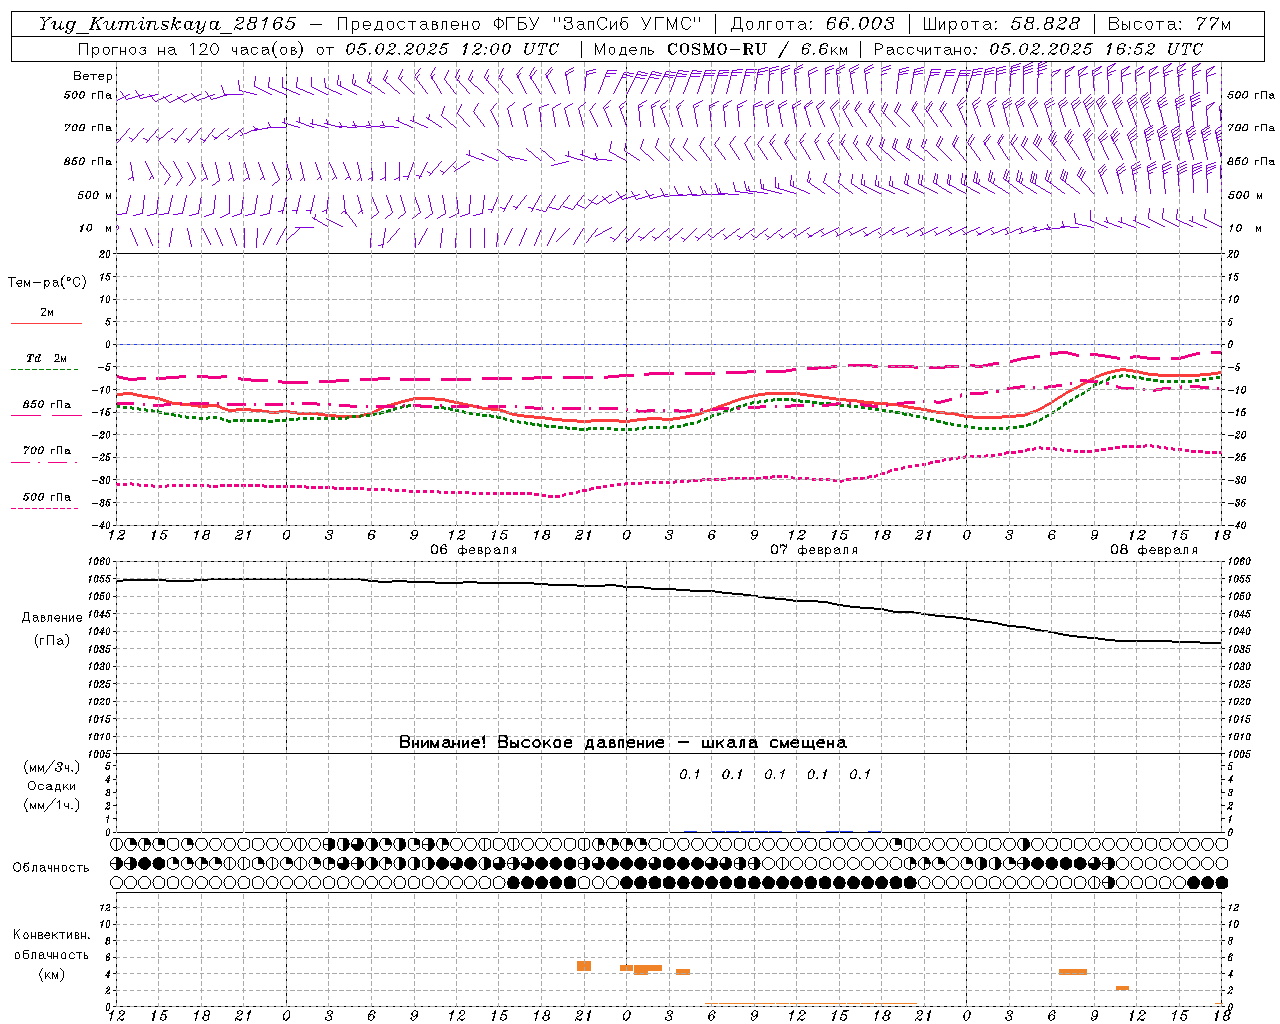The width and height of the screenshot is (1280, 1024).
Task: Click -40 on the right temperature axis
Action: pos(1238,526)
